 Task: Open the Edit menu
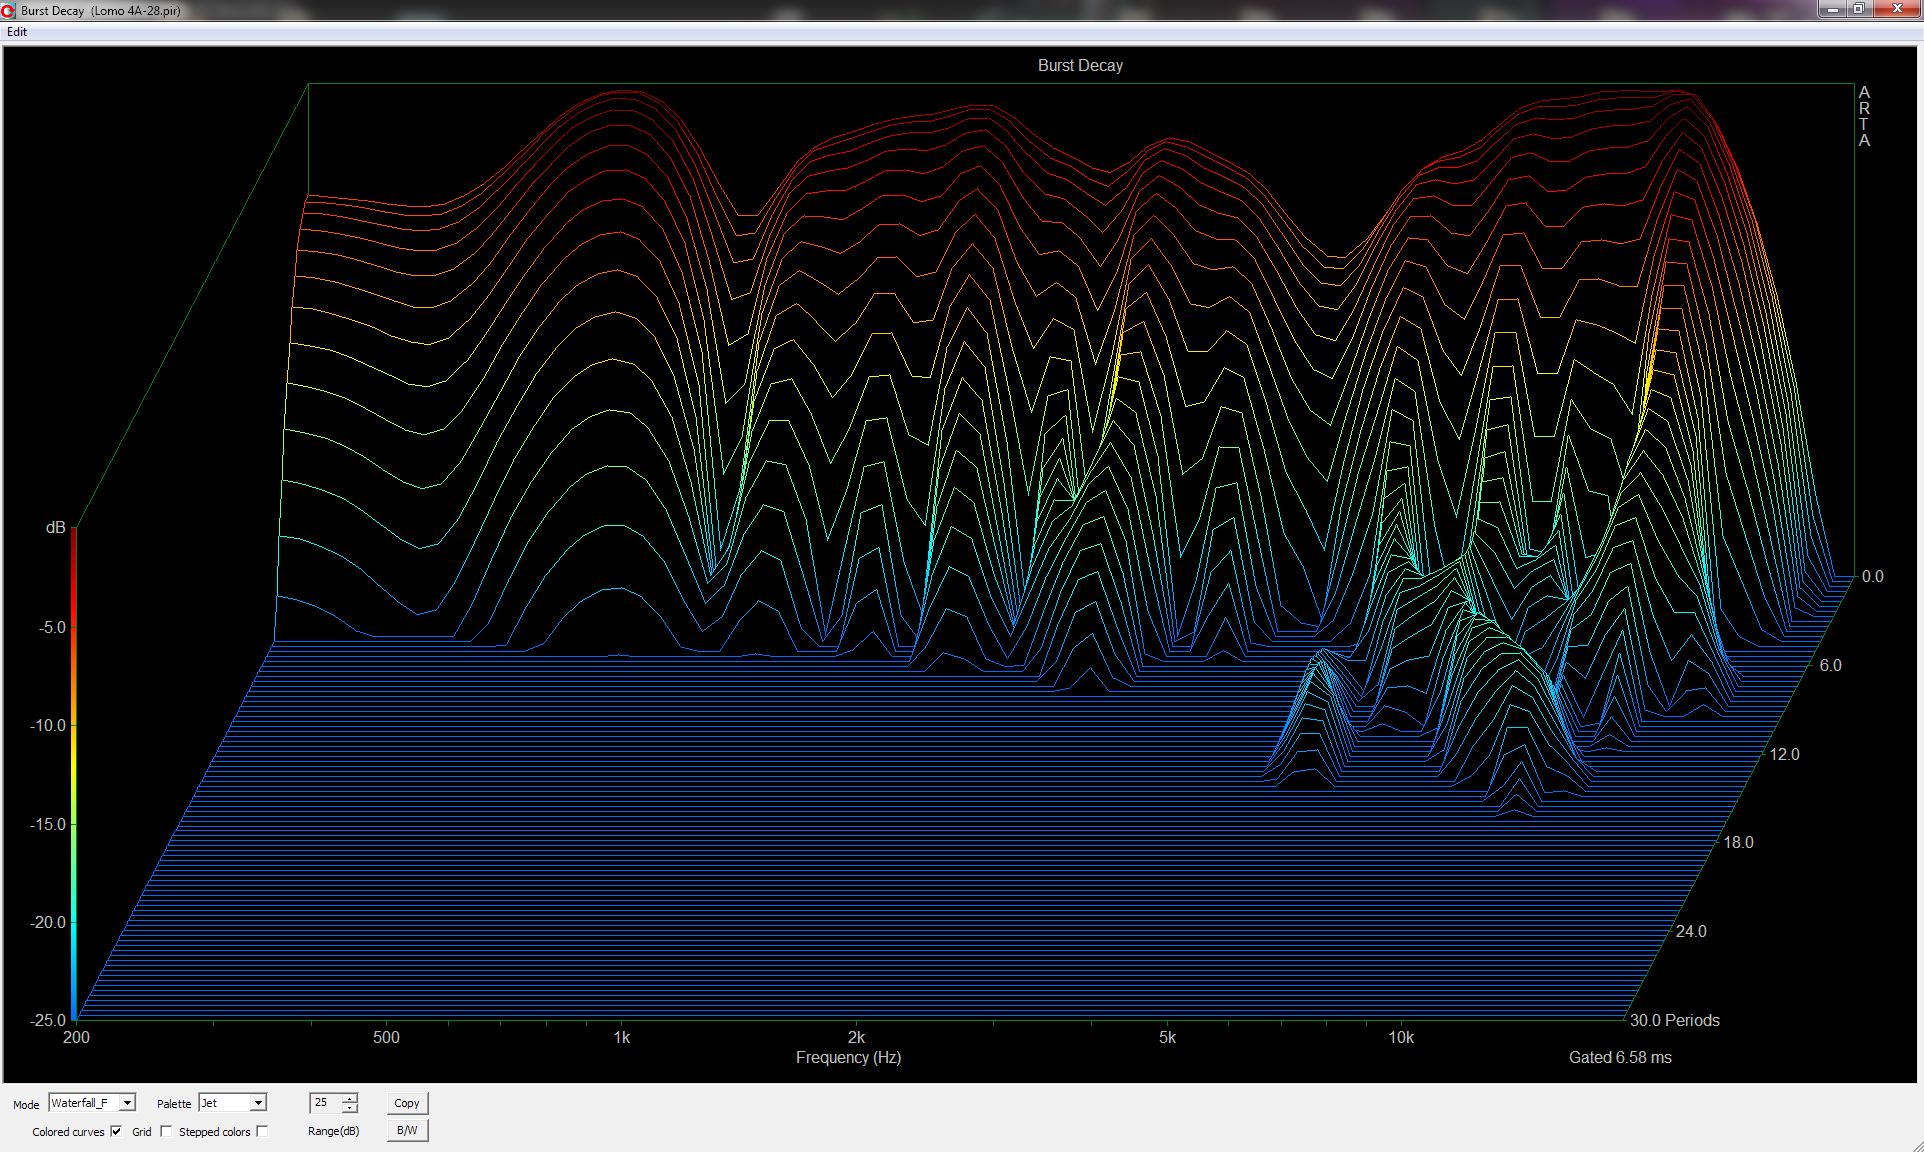[x=17, y=32]
